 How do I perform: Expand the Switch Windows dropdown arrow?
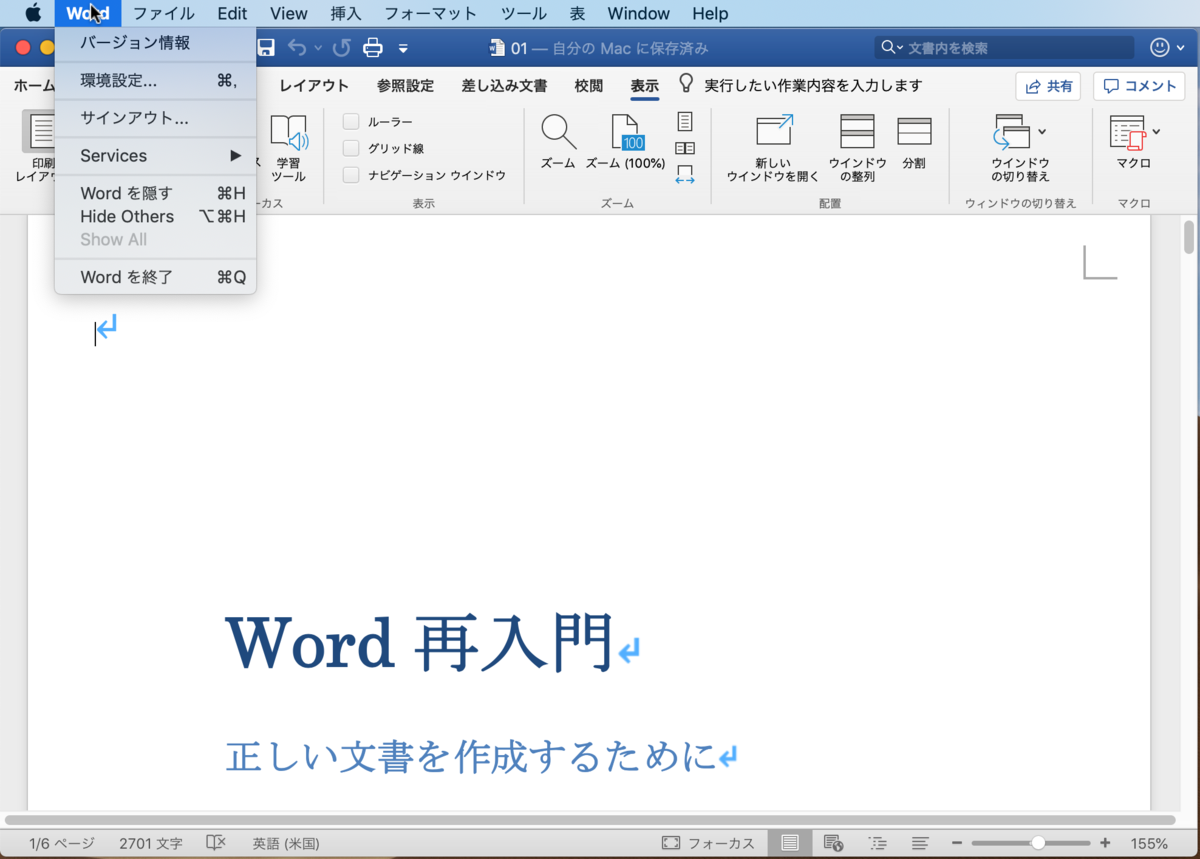[x=1042, y=131]
